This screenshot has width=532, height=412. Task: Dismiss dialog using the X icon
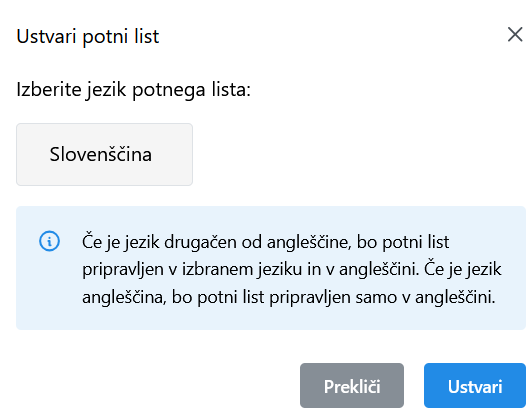pos(515,35)
